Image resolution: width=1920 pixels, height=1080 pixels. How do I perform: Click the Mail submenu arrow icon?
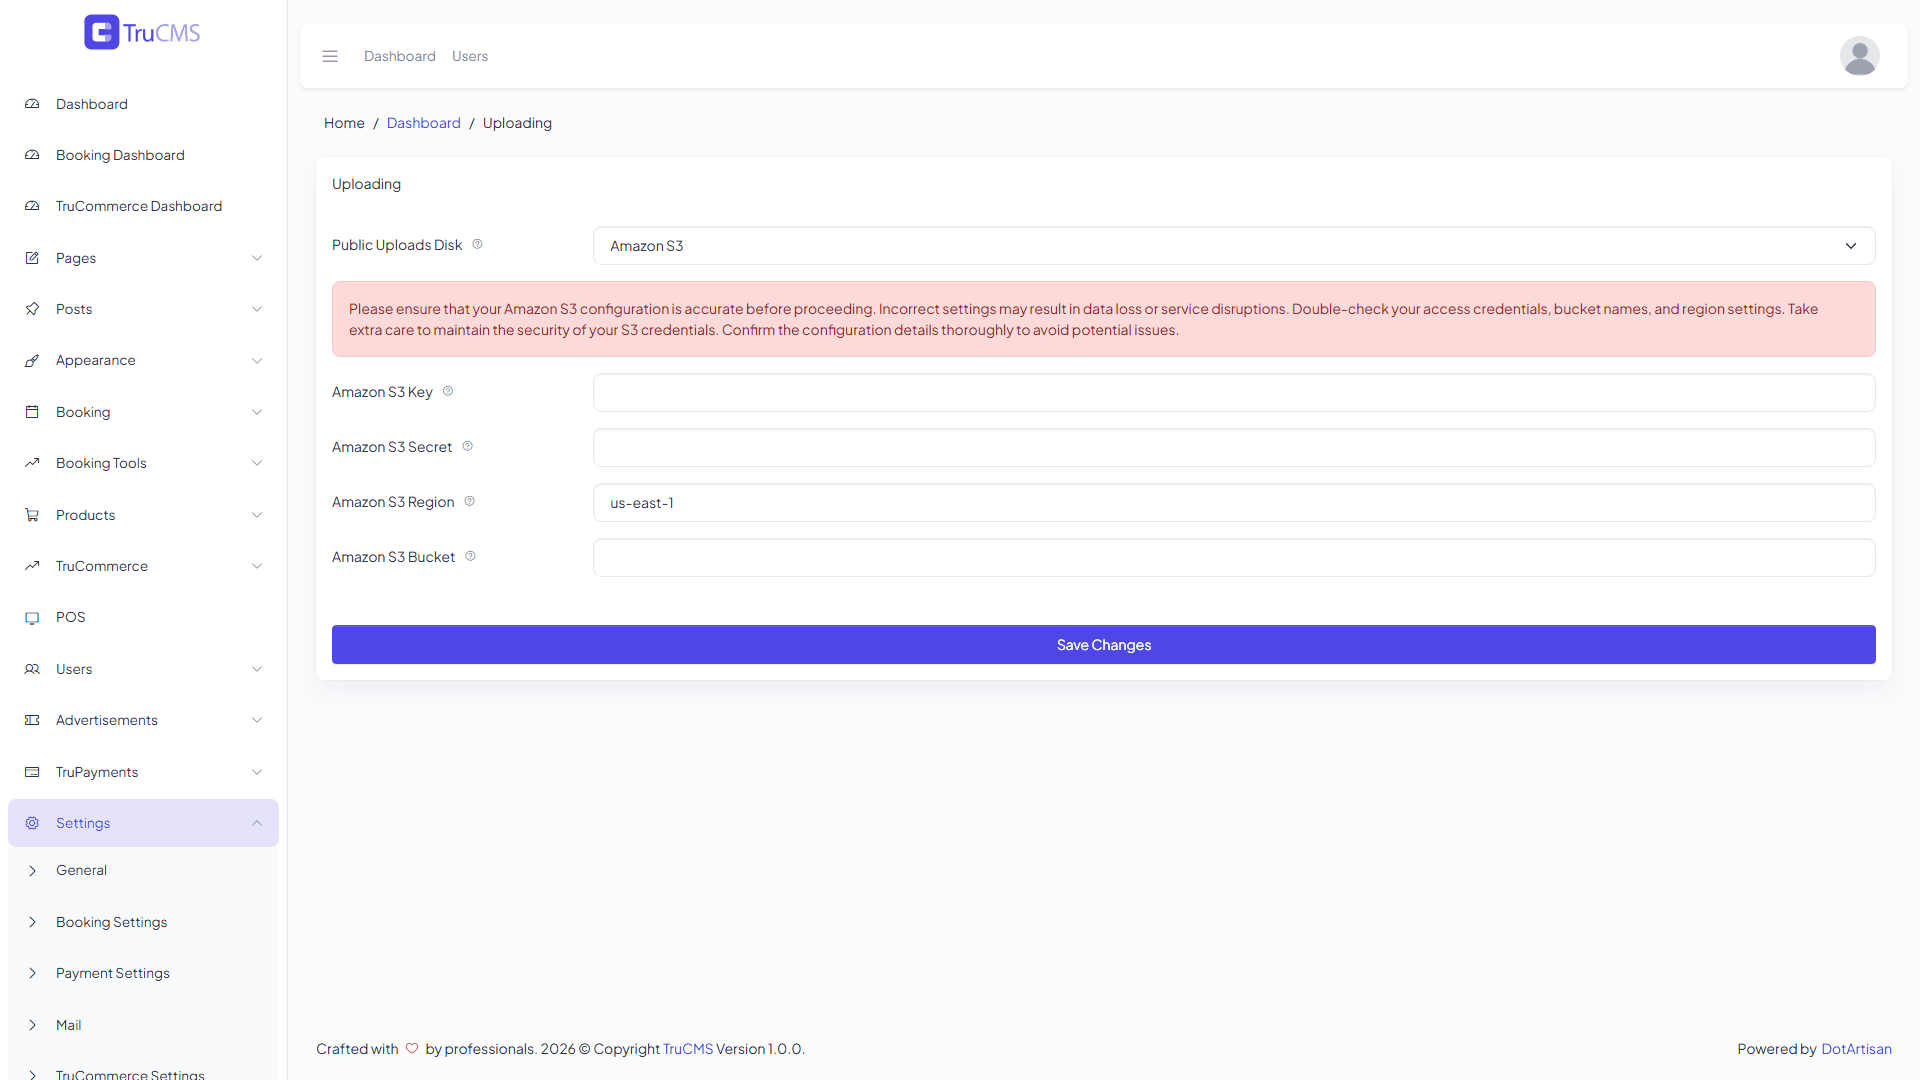point(32,1025)
